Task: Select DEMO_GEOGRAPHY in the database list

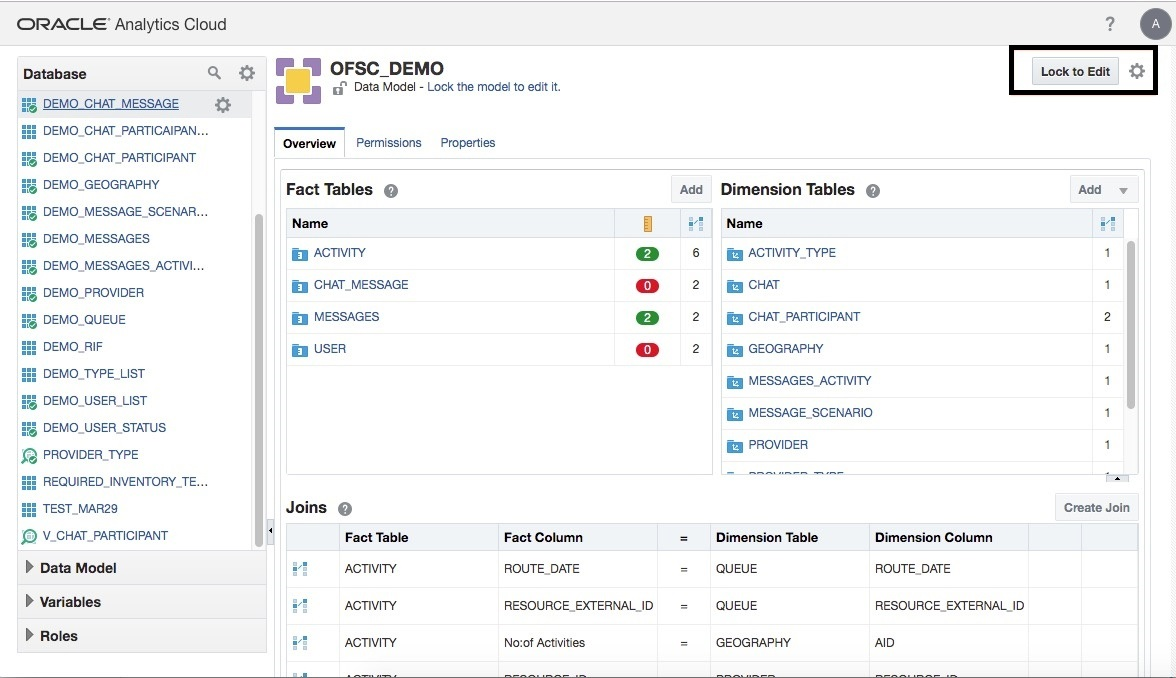Action: pyautogui.click(x=101, y=185)
